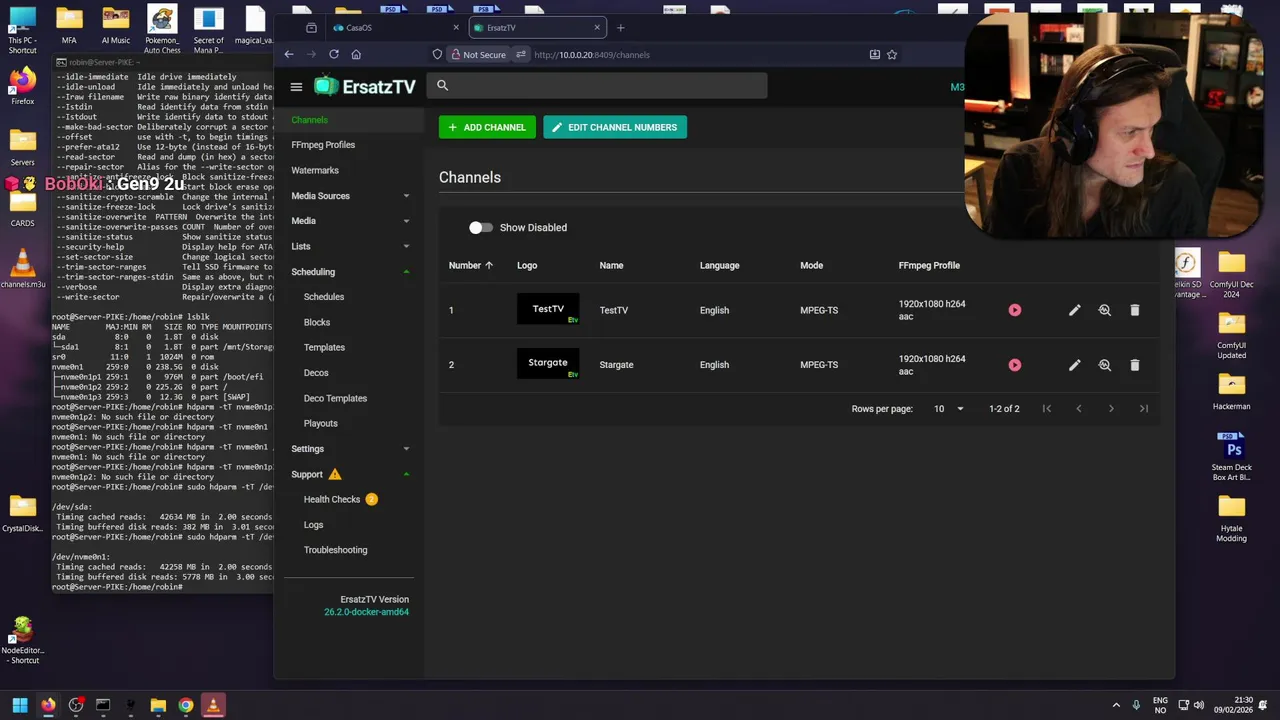Click the Windows Start button
This screenshot has width=1280, height=720.
point(20,705)
